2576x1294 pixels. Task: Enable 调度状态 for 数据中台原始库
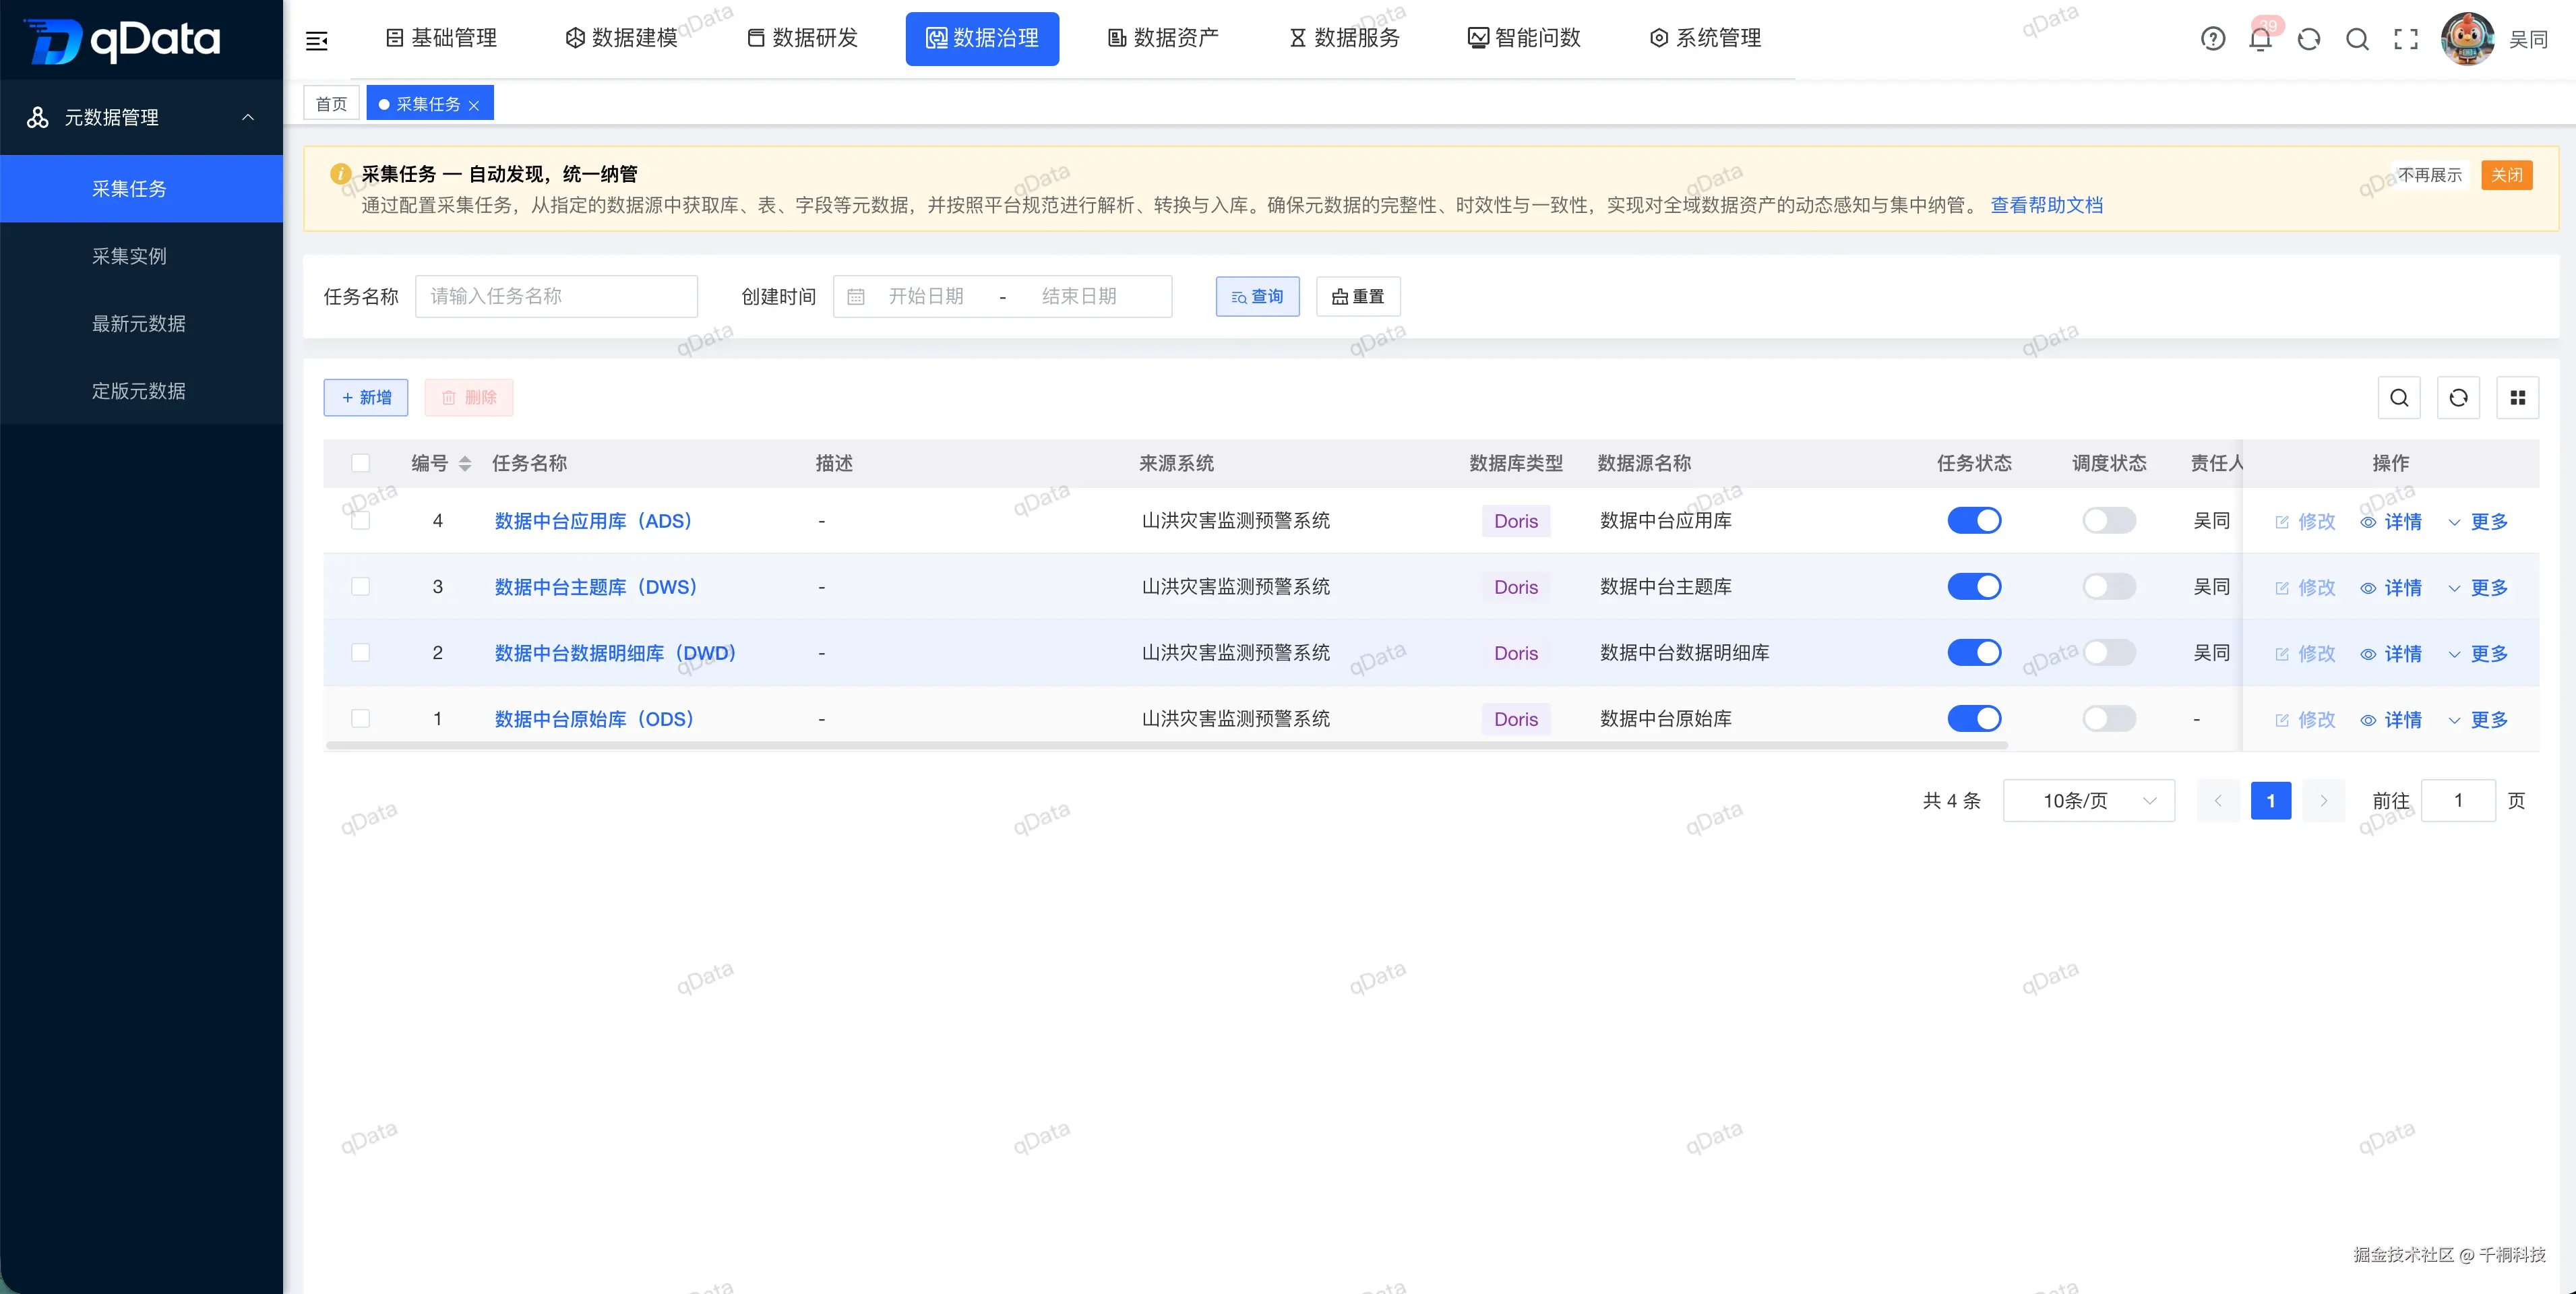click(x=2109, y=718)
